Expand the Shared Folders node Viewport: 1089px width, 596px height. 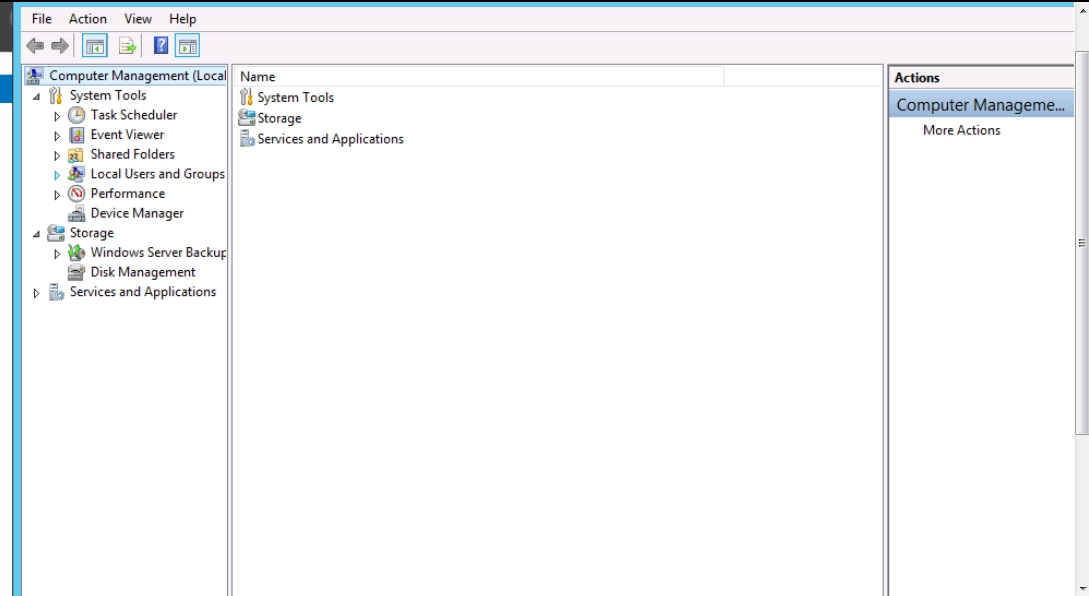[57, 156]
